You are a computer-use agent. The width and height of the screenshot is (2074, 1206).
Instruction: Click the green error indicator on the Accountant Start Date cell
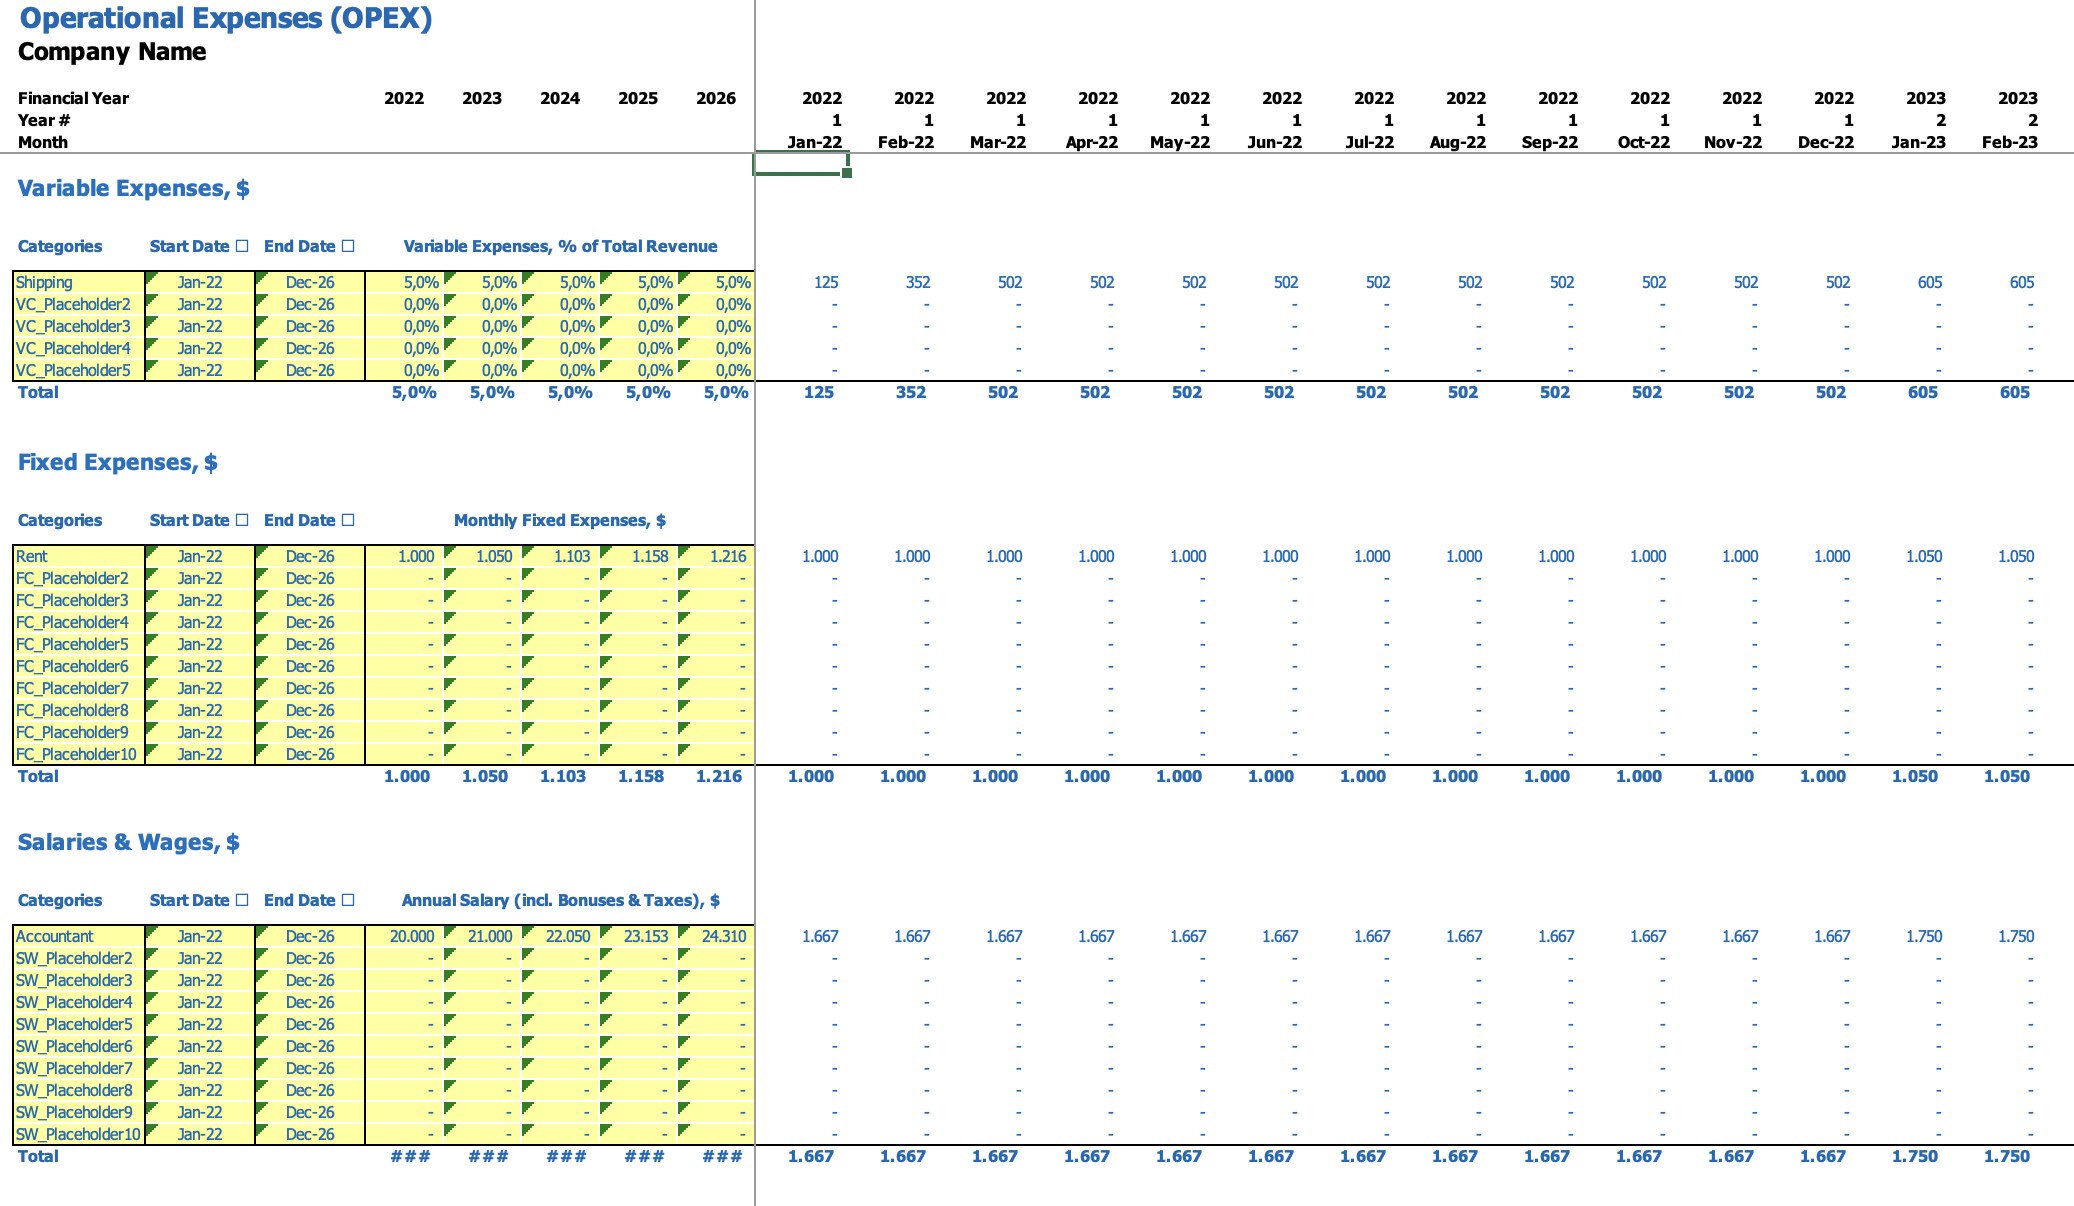(151, 929)
